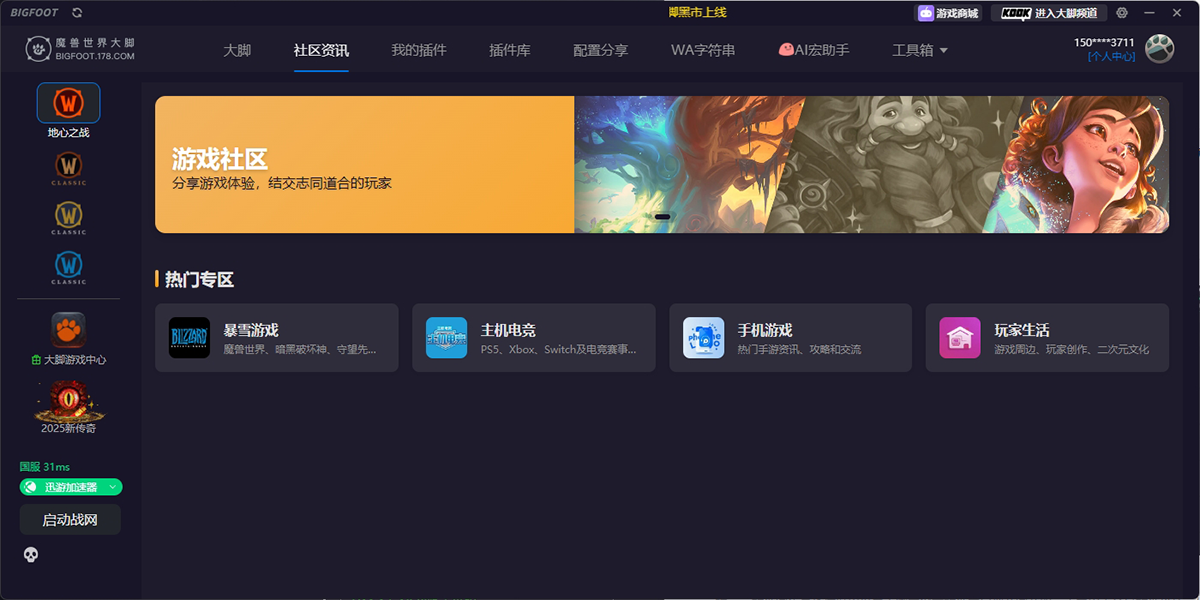Click the carousel position indicator dot
This screenshot has height=600, width=1200.
(x=660, y=217)
